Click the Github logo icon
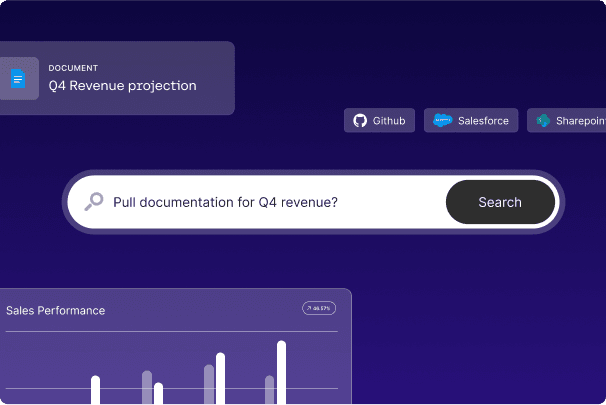Screen dimensions: 606x405 tap(360, 121)
